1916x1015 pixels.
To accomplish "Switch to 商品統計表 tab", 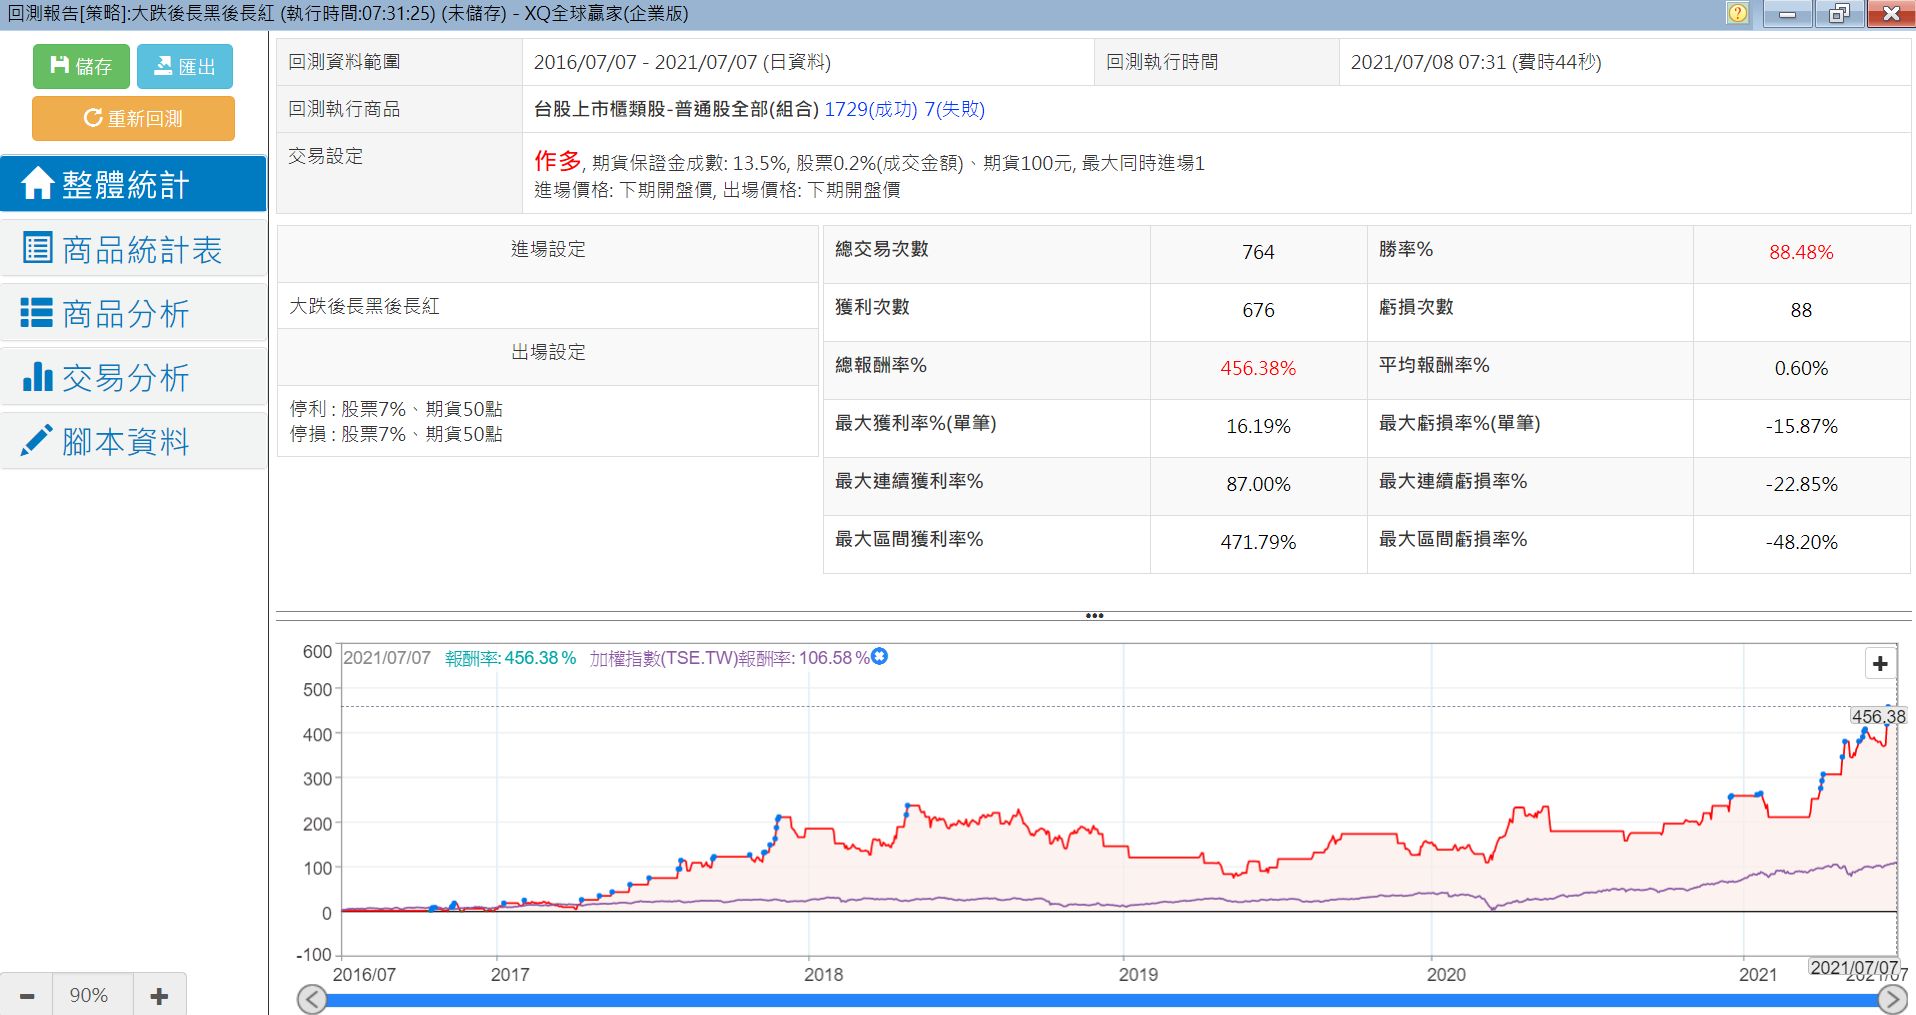I will (133, 249).
